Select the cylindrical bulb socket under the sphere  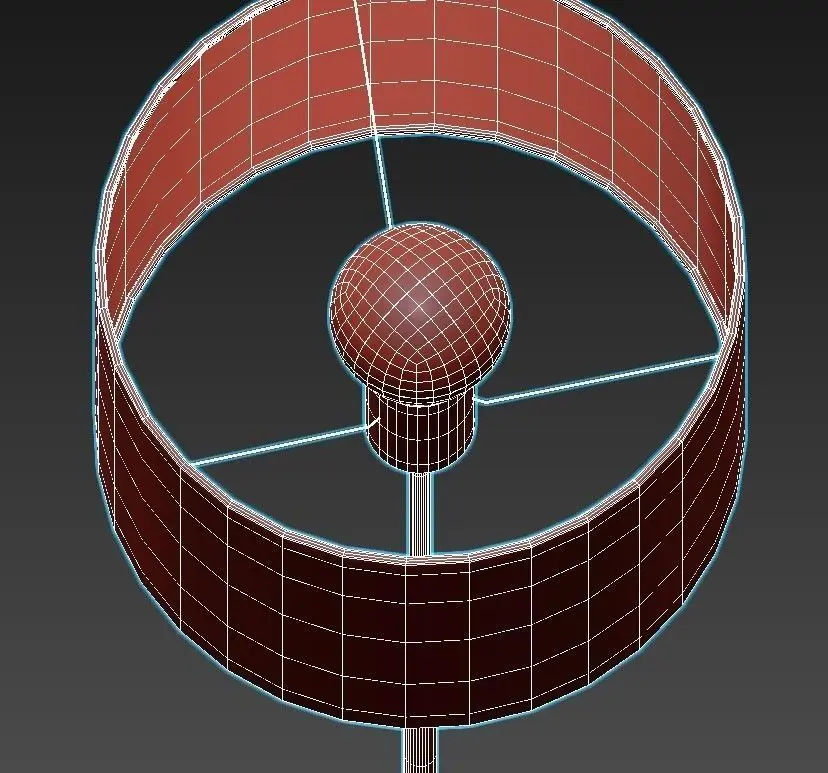click(x=421, y=430)
